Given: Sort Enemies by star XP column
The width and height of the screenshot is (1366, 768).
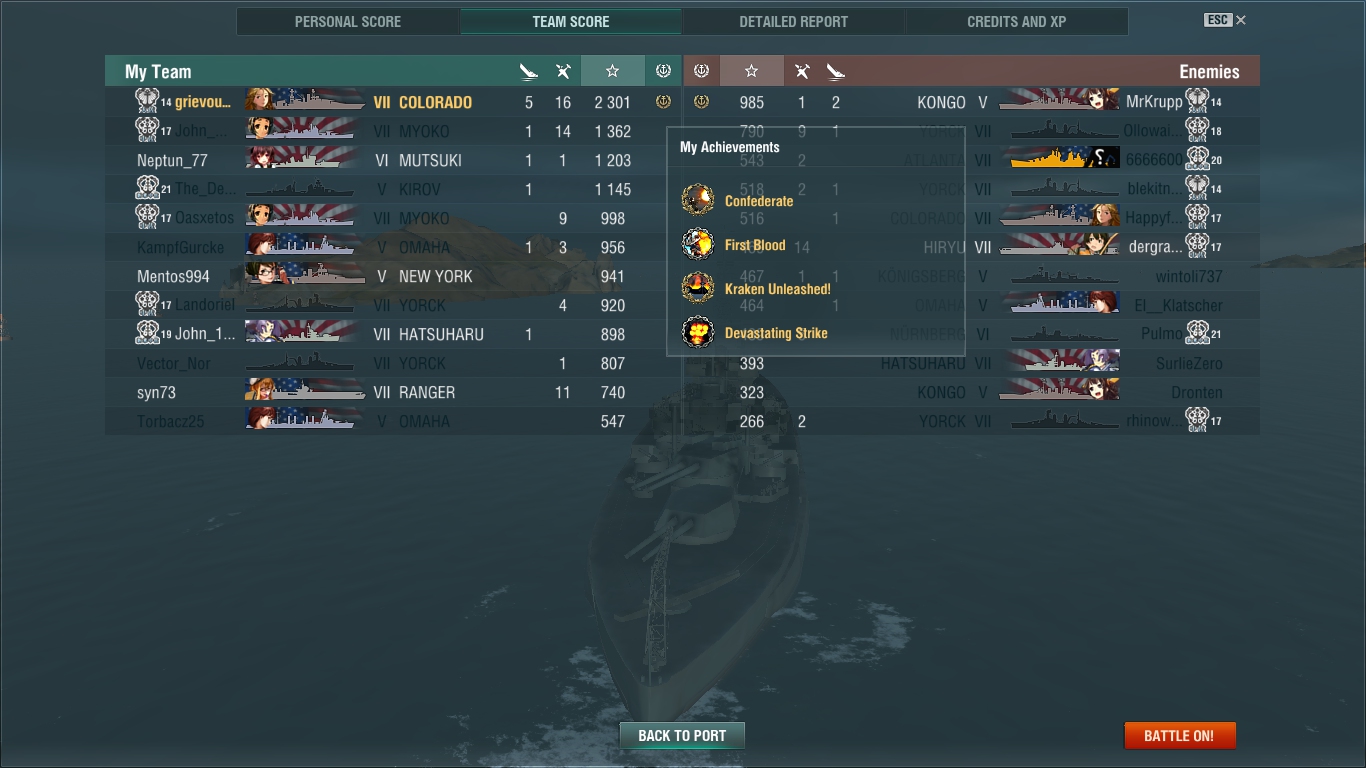Looking at the screenshot, I should [x=751, y=71].
